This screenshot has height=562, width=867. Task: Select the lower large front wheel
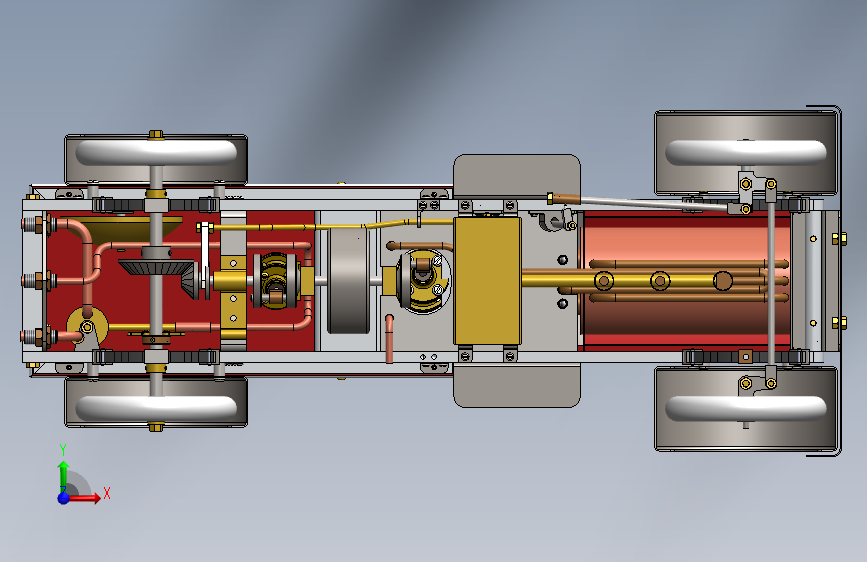coord(745,409)
